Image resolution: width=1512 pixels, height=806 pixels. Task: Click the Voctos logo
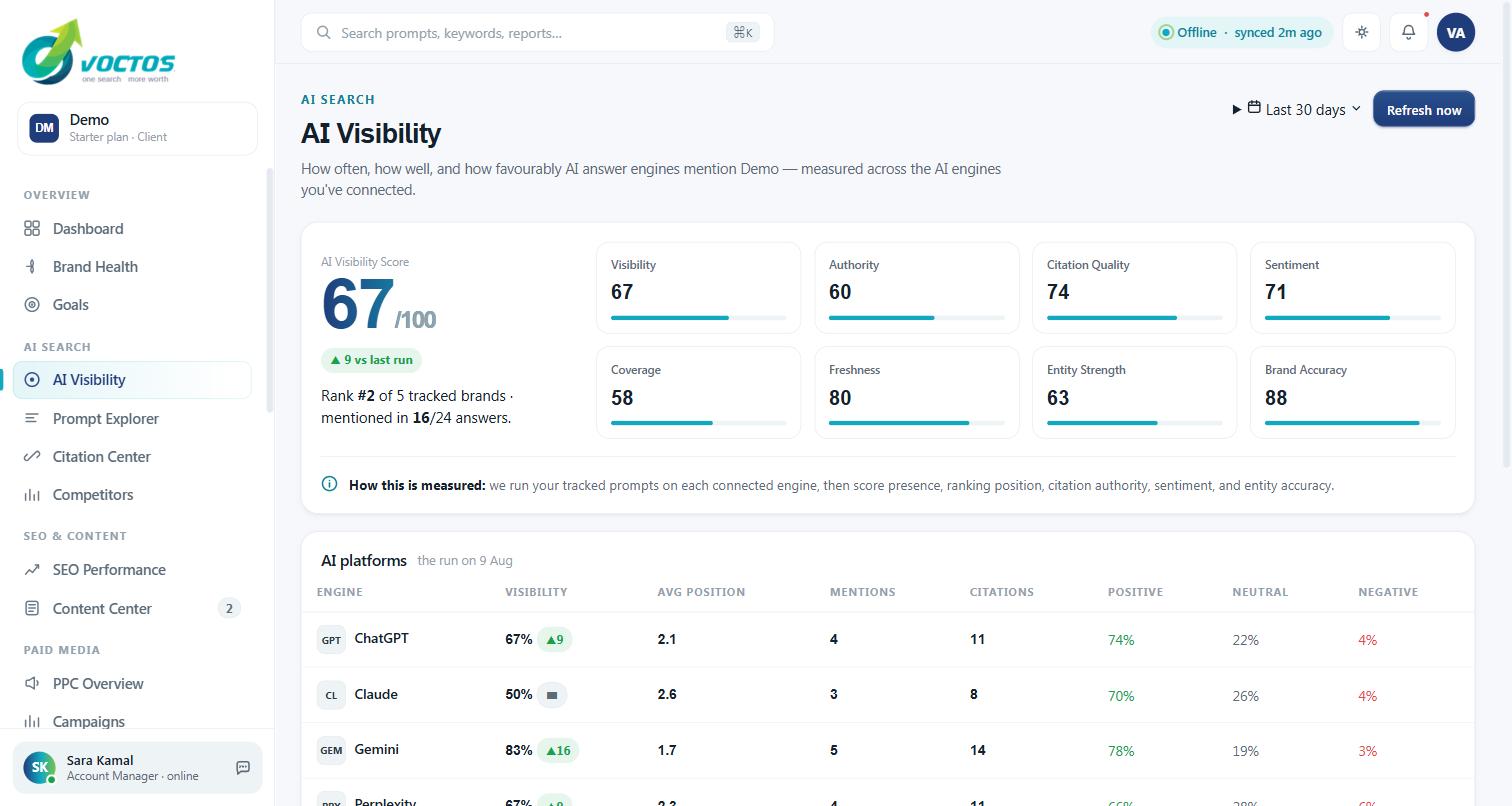(98, 52)
